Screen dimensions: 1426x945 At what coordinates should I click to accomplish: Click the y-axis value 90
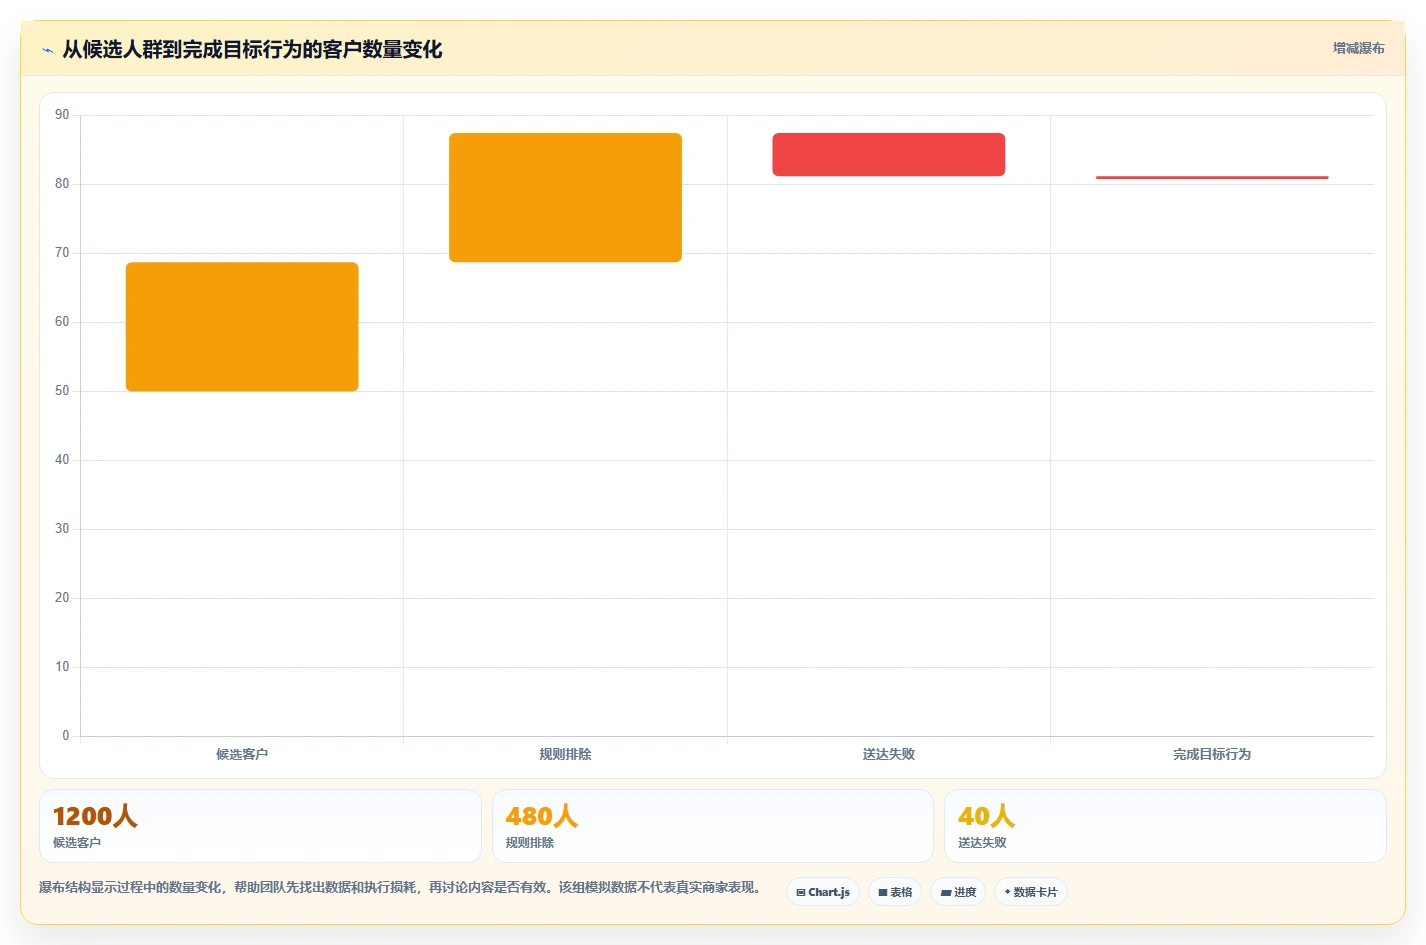[62, 115]
